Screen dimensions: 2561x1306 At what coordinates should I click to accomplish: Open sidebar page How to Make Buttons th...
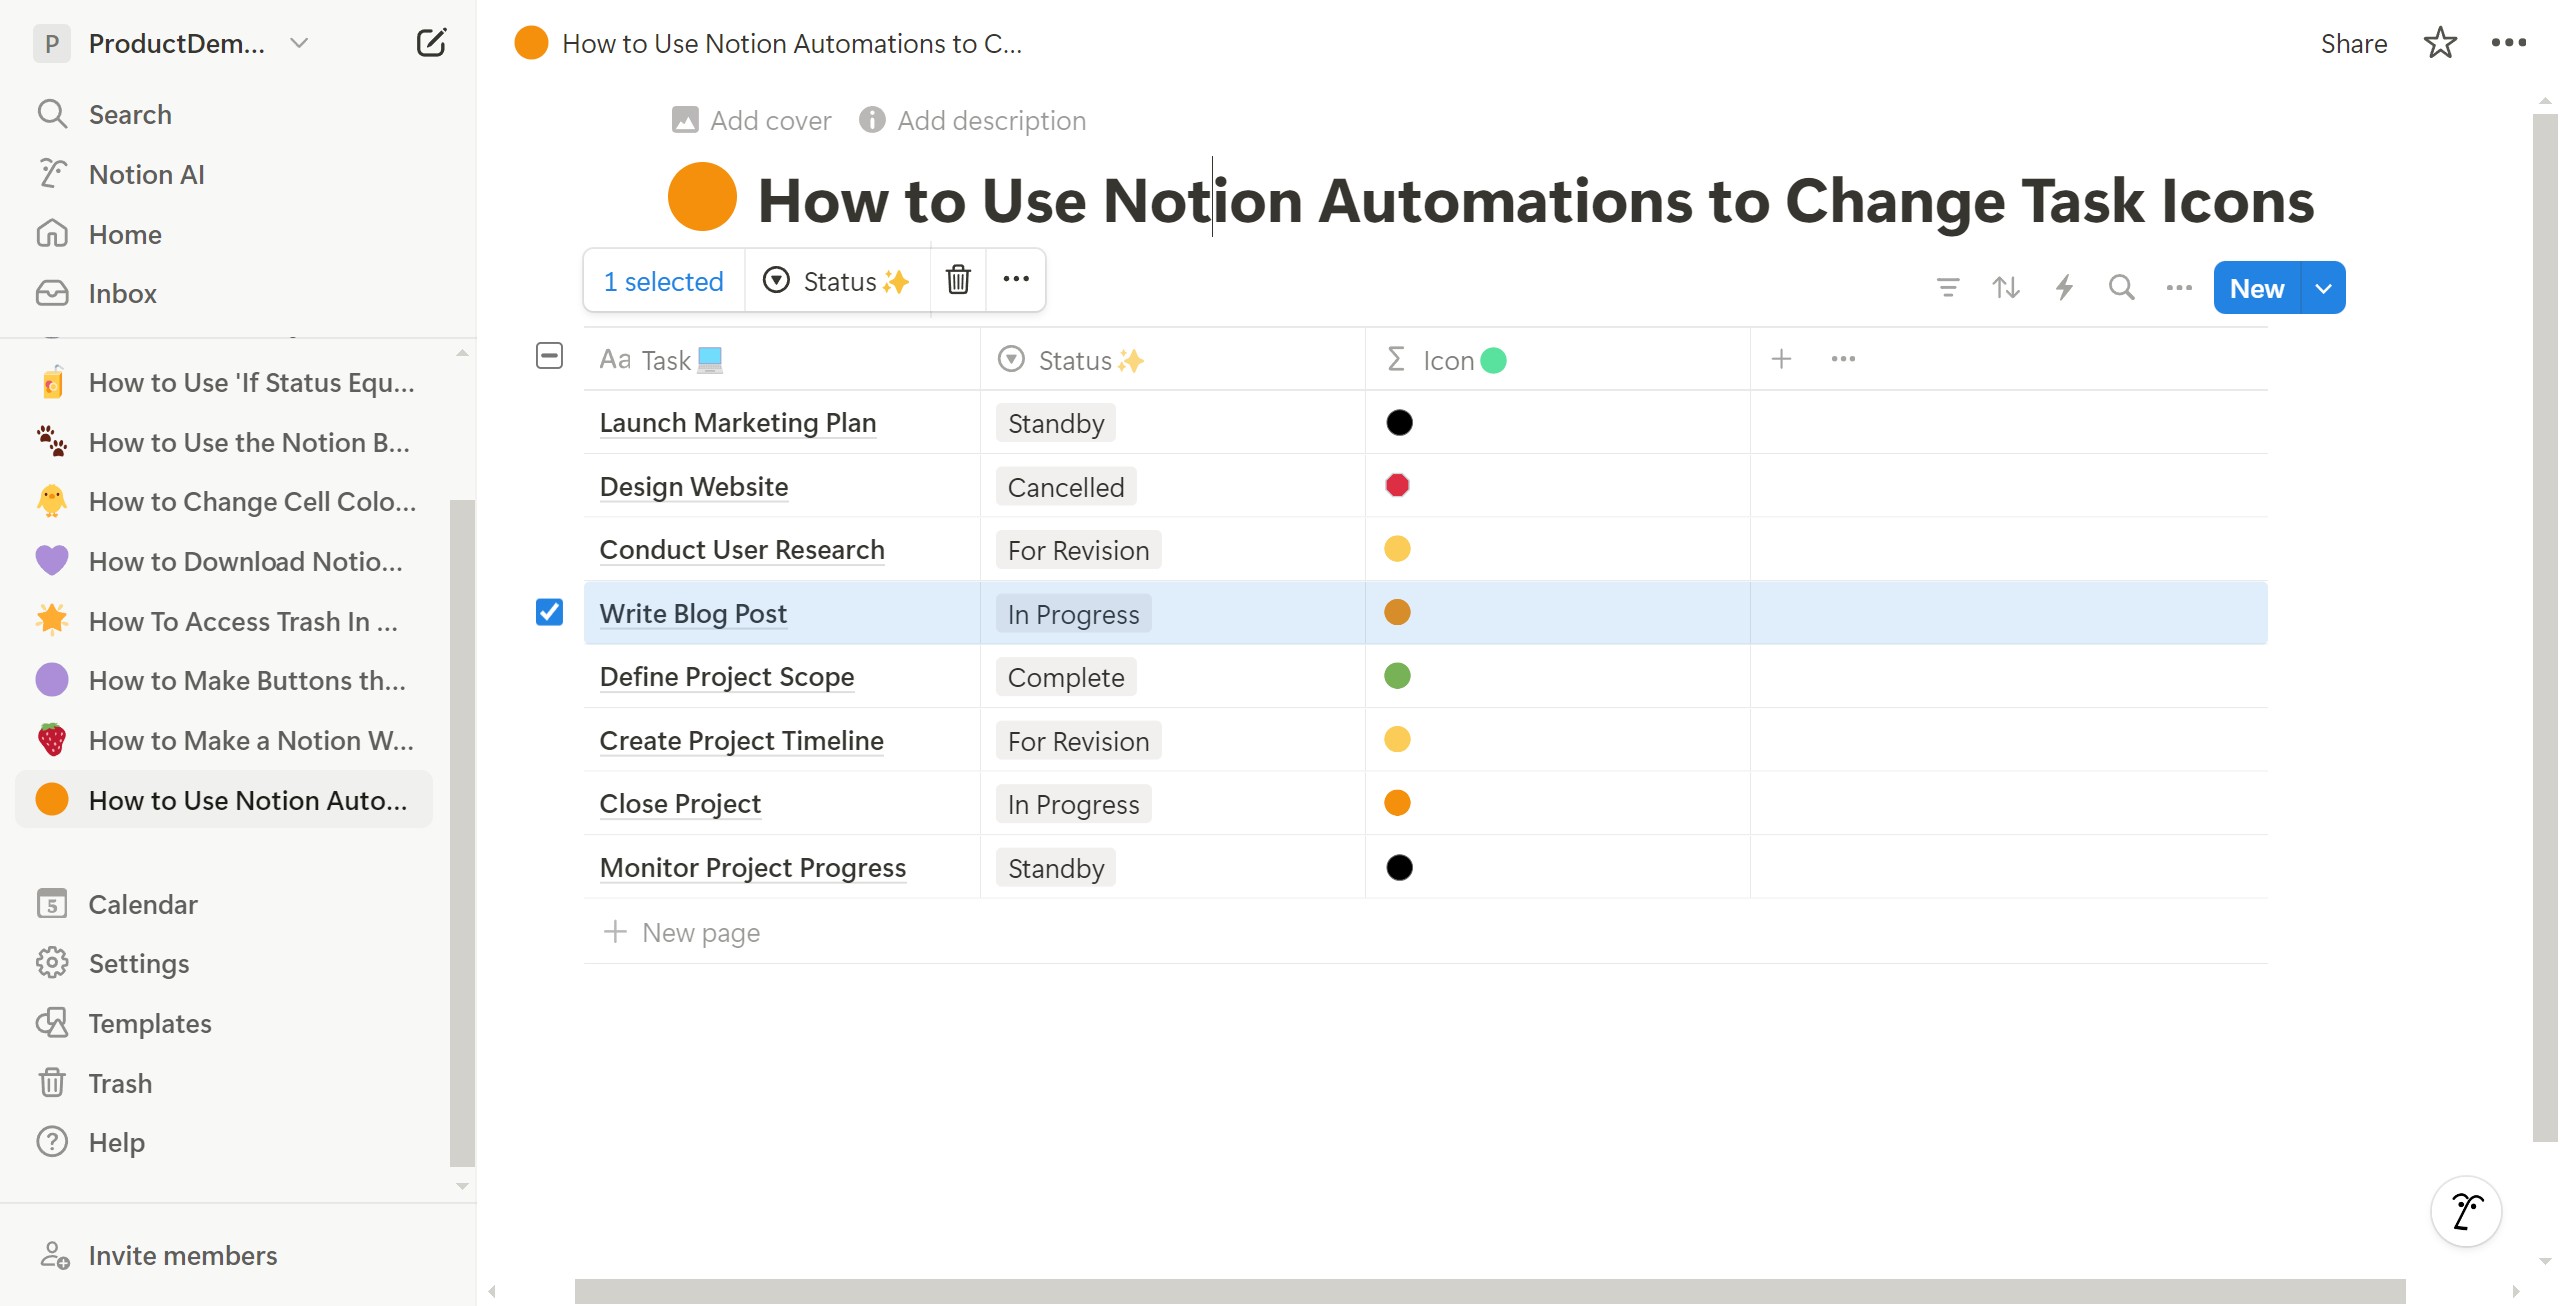225,680
